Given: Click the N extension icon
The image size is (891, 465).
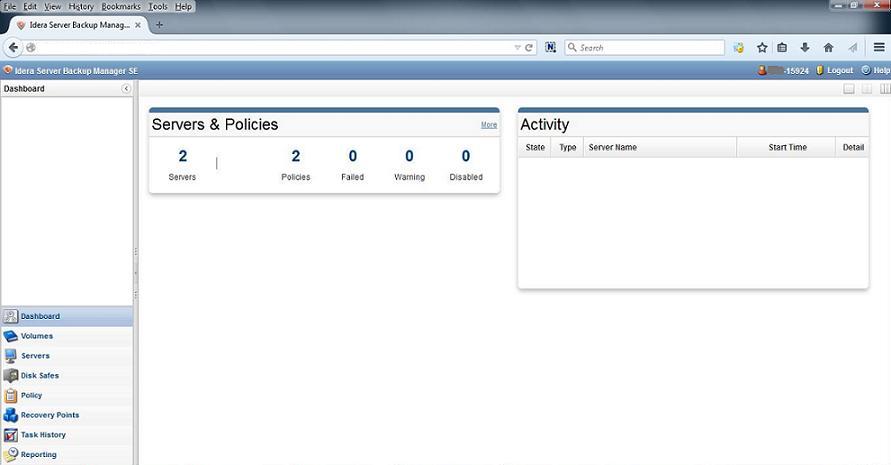Looking at the screenshot, I should coord(551,48).
